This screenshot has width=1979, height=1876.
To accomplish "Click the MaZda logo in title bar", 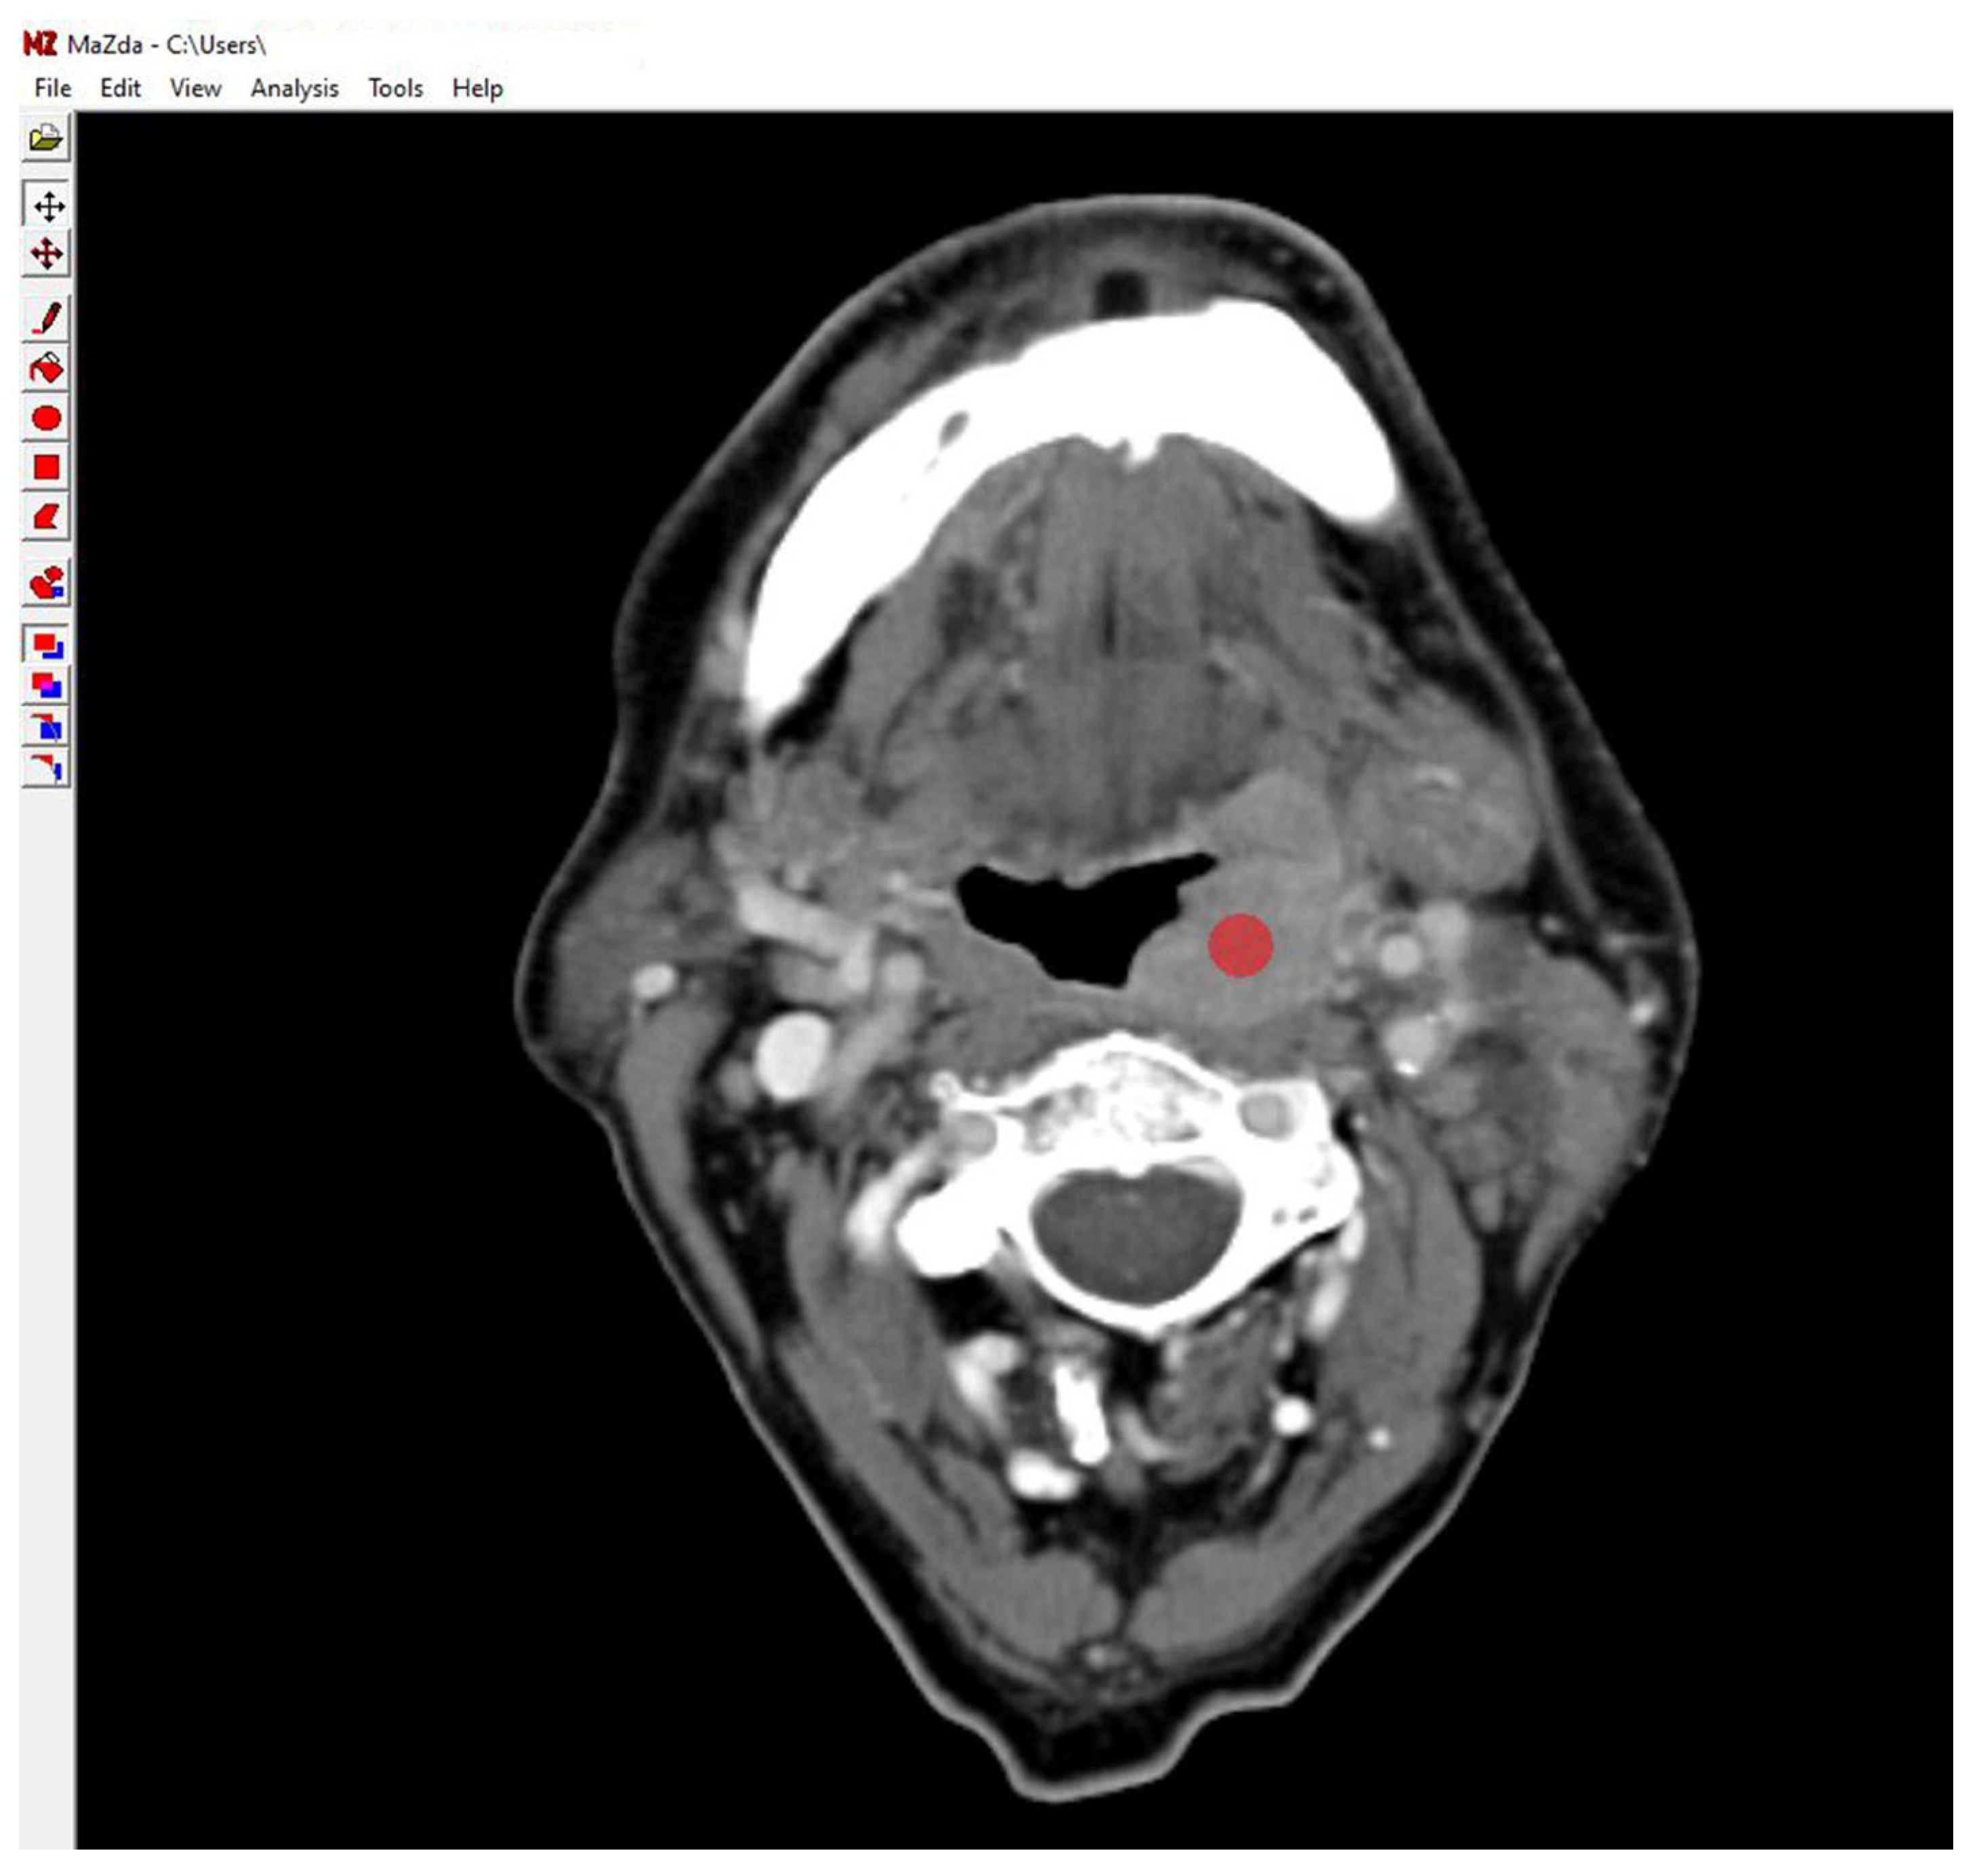I will click(40, 44).
